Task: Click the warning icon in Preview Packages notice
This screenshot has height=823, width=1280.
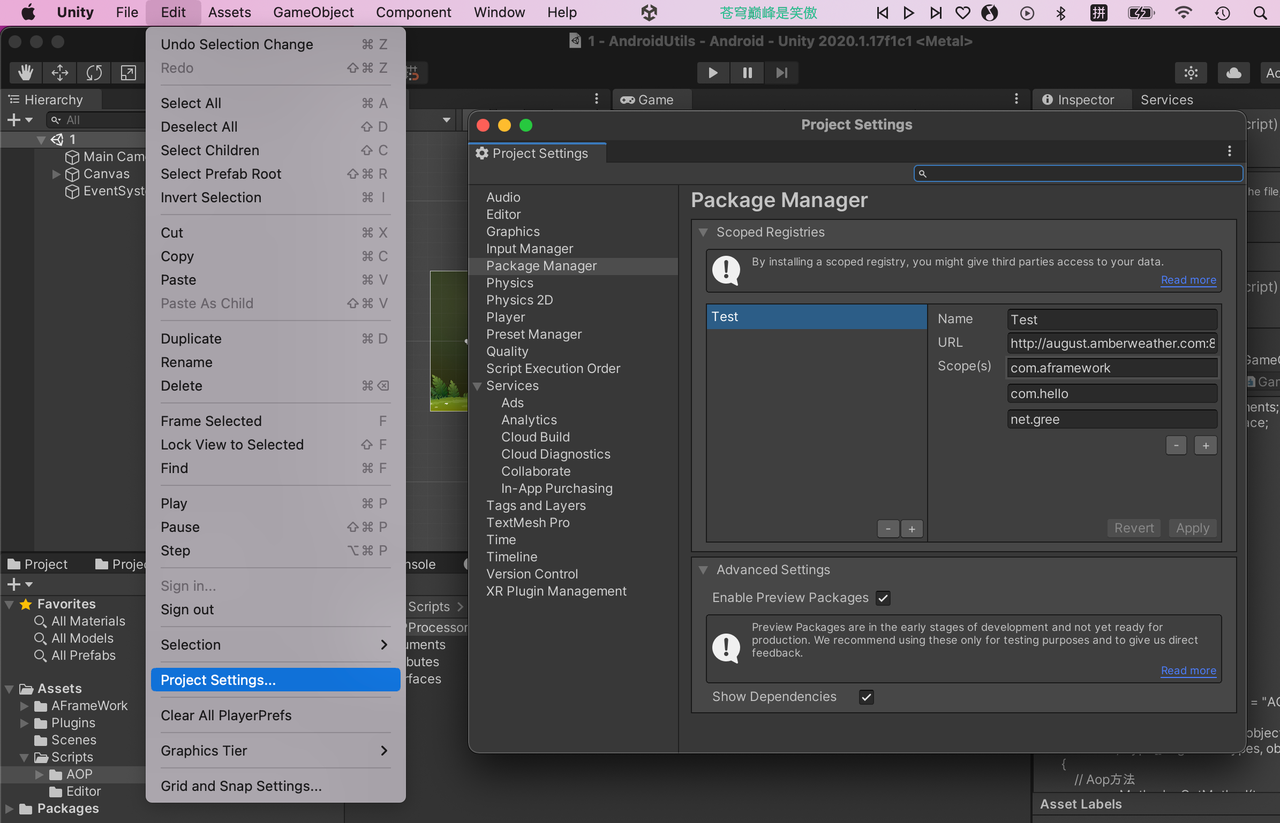Action: coord(726,647)
